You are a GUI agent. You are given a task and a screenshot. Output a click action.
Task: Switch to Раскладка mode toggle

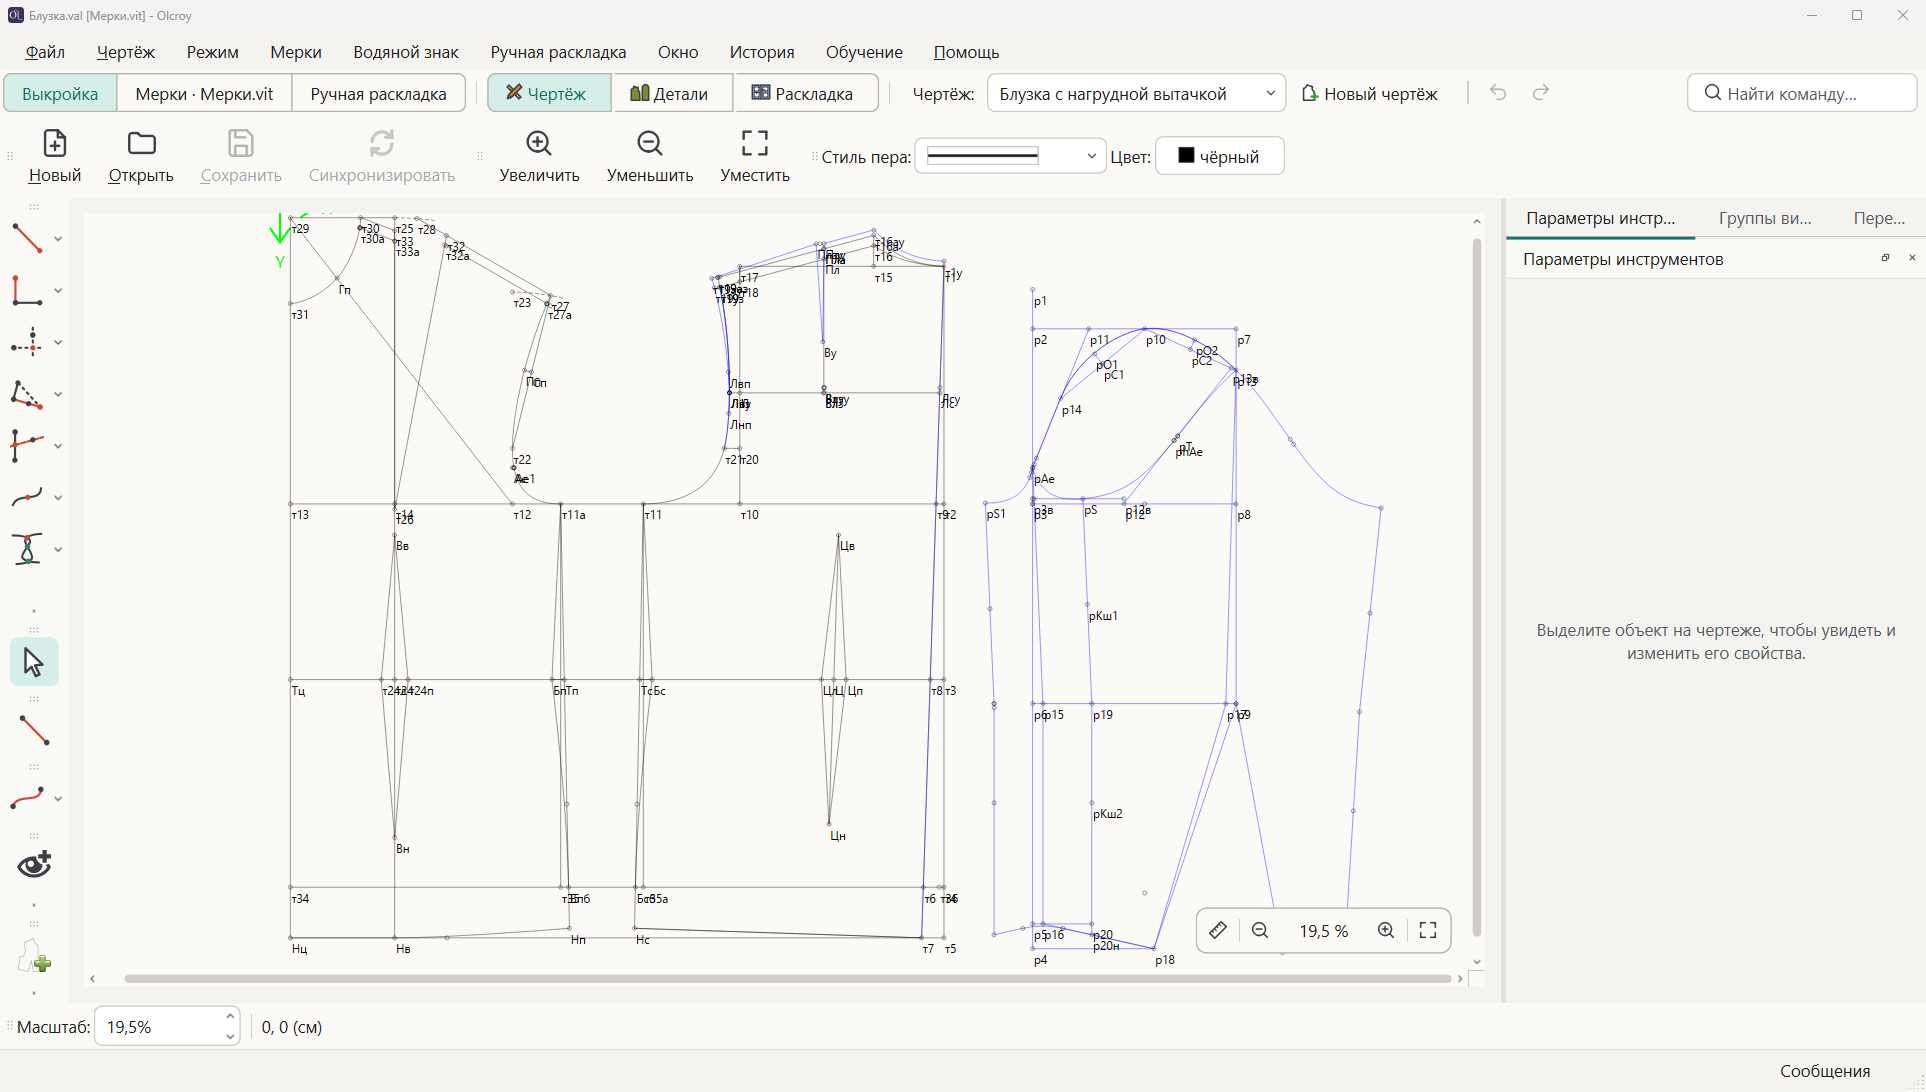tap(805, 93)
